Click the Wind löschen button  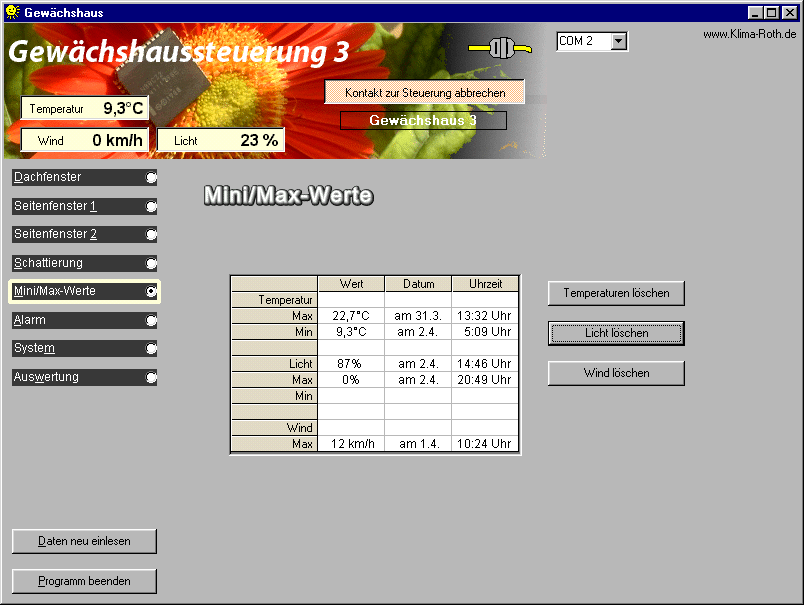(x=616, y=373)
